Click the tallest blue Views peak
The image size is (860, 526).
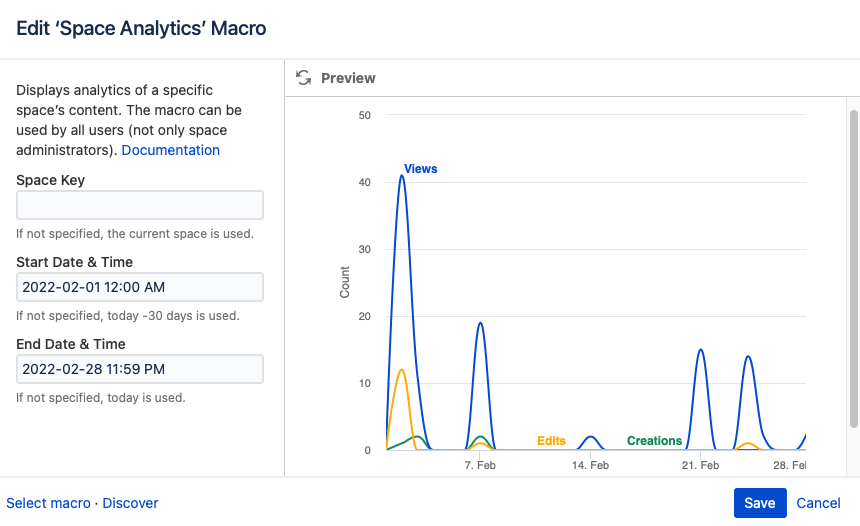click(x=402, y=177)
